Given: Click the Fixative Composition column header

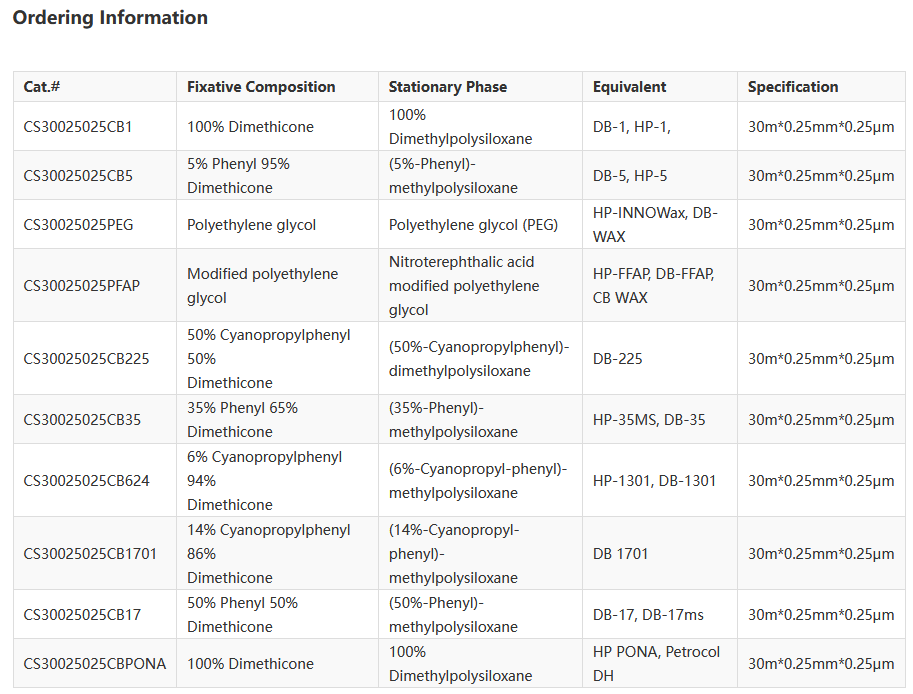Looking at the screenshot, I should (261, 87).
